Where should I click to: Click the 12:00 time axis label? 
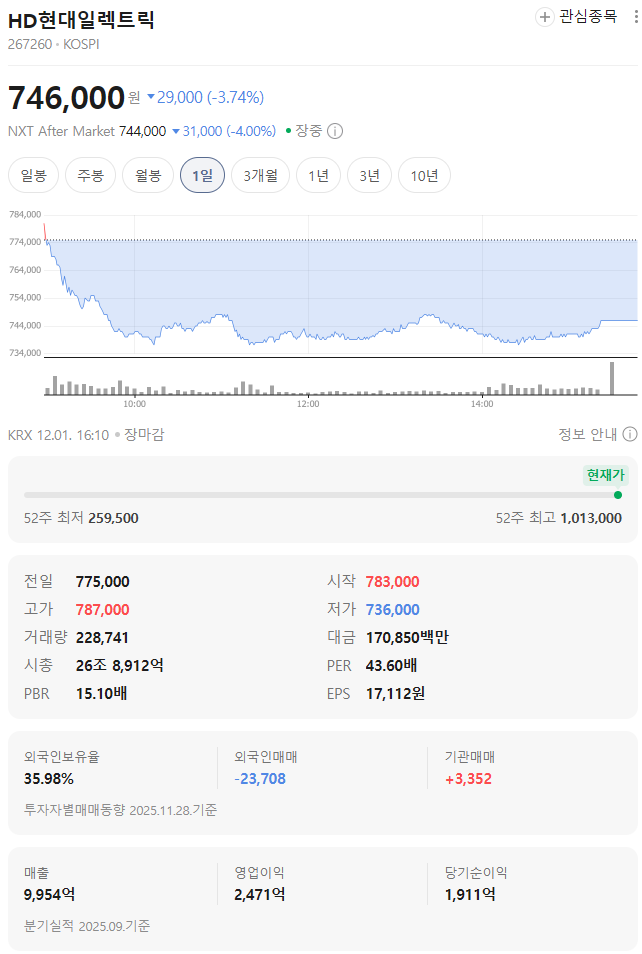(x=308, y=403)
